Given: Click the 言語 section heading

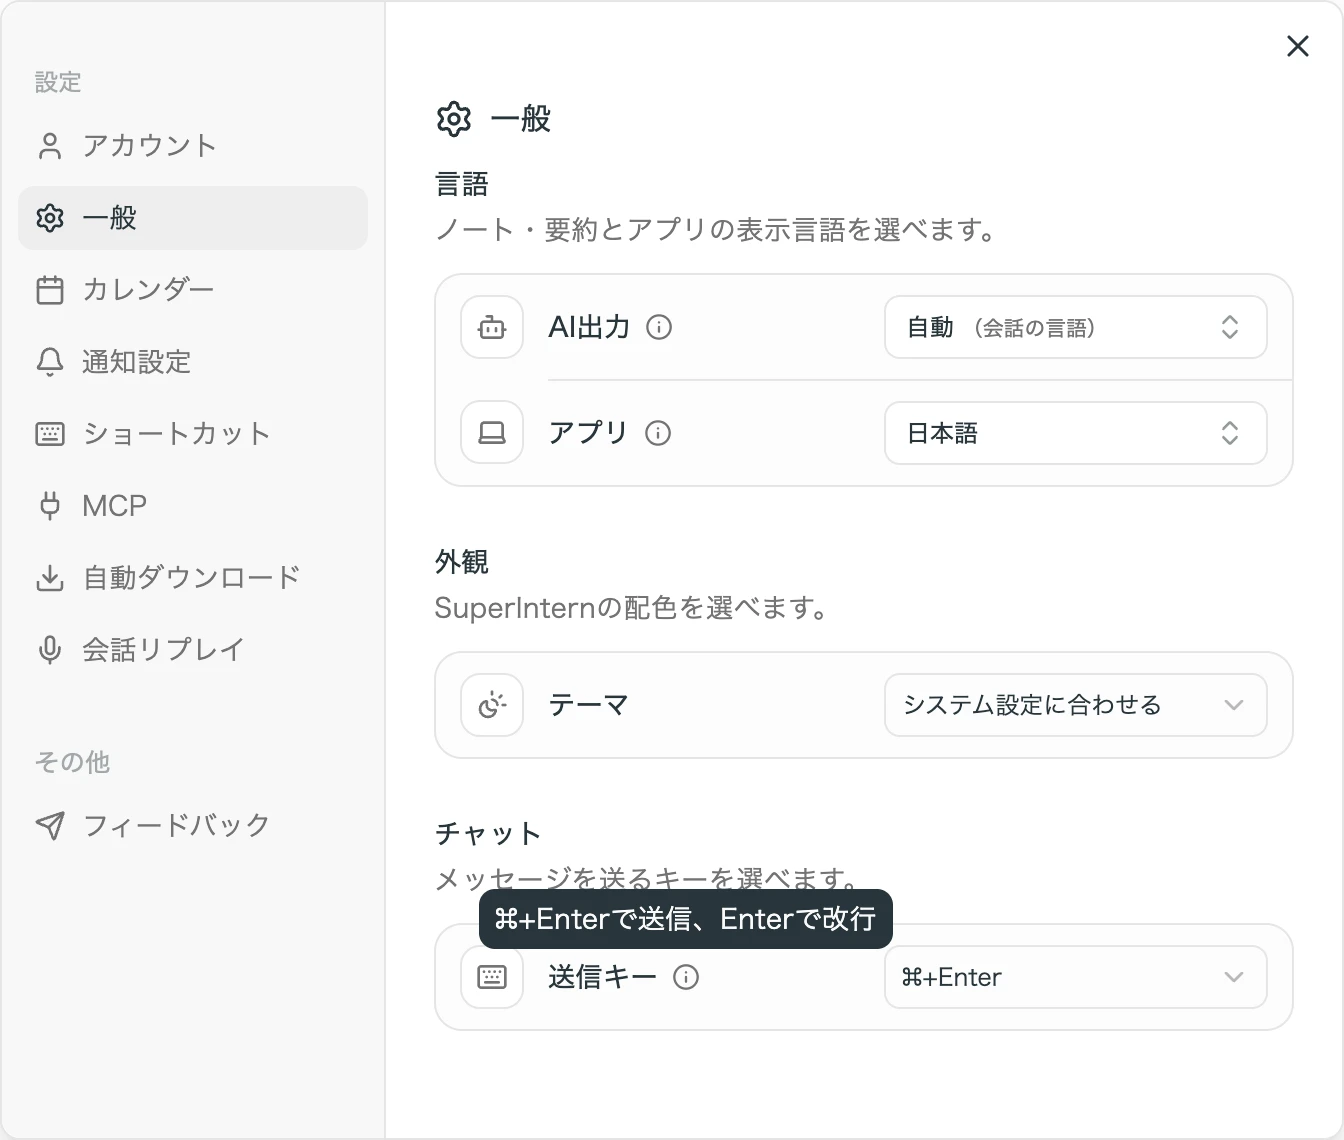Looking at the screenshot, I should [x=462, y=184].
